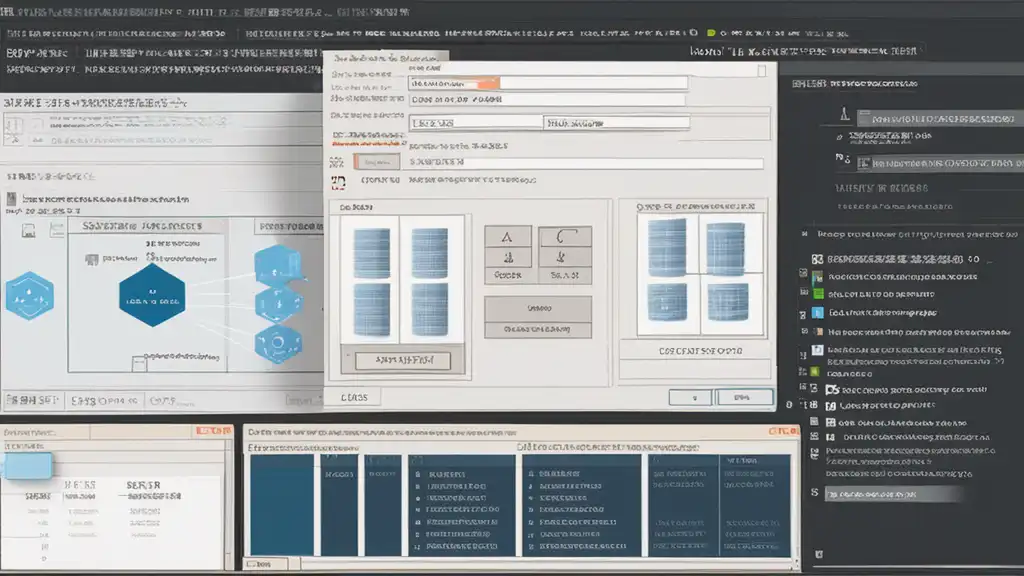This screenshot has height=576, width=1024.
Task: Select the light blue hexagon on far left
Action: (28, 296)
